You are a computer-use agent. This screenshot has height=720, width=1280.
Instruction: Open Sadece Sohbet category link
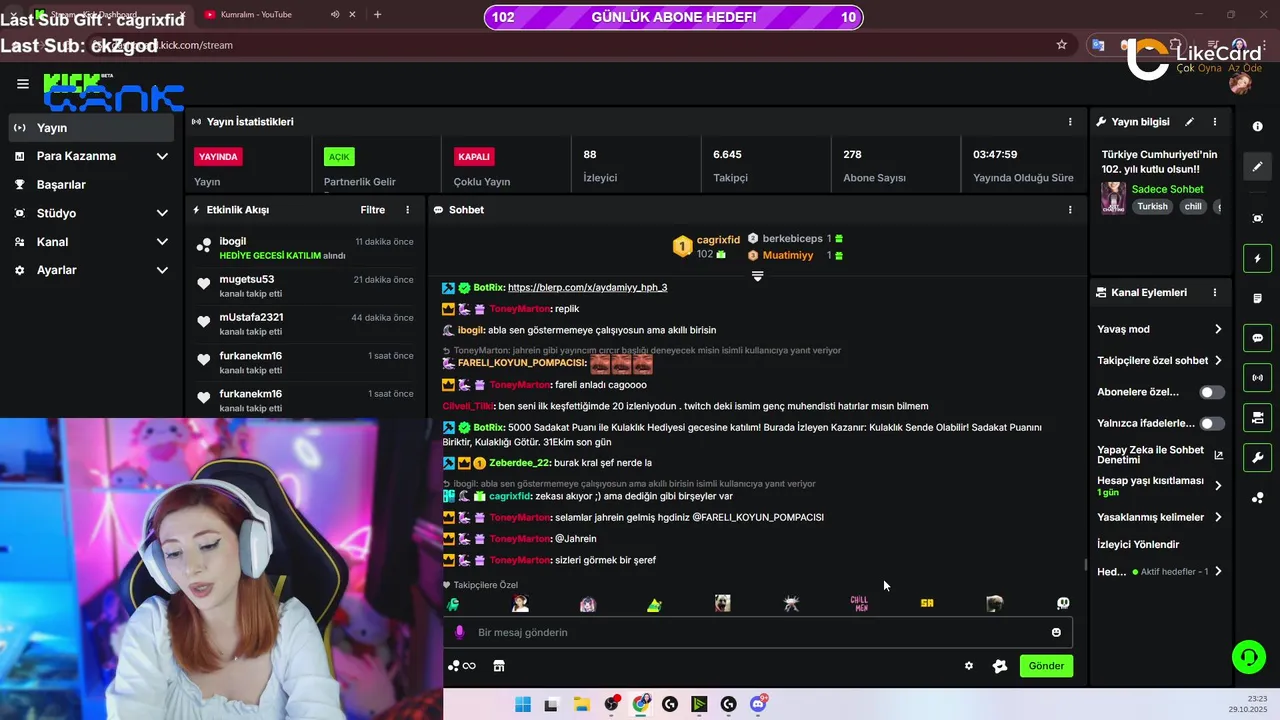coord(1167,189)
